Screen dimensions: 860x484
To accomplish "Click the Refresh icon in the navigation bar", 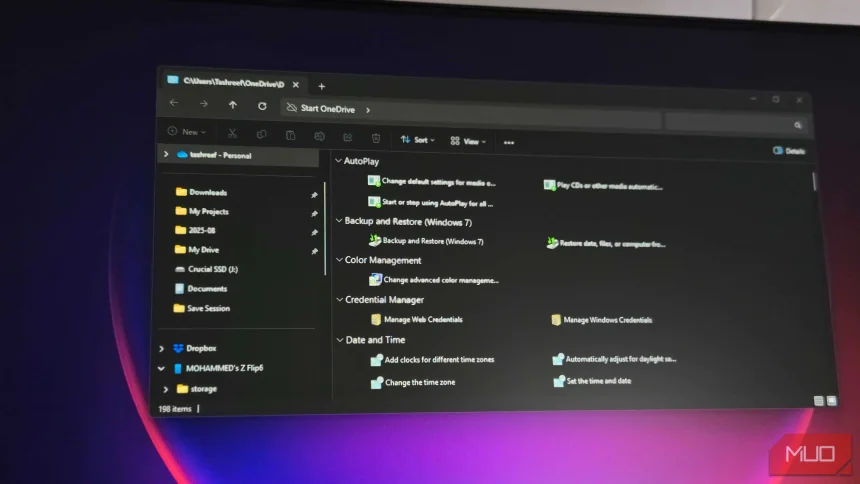I will [262, 106].
